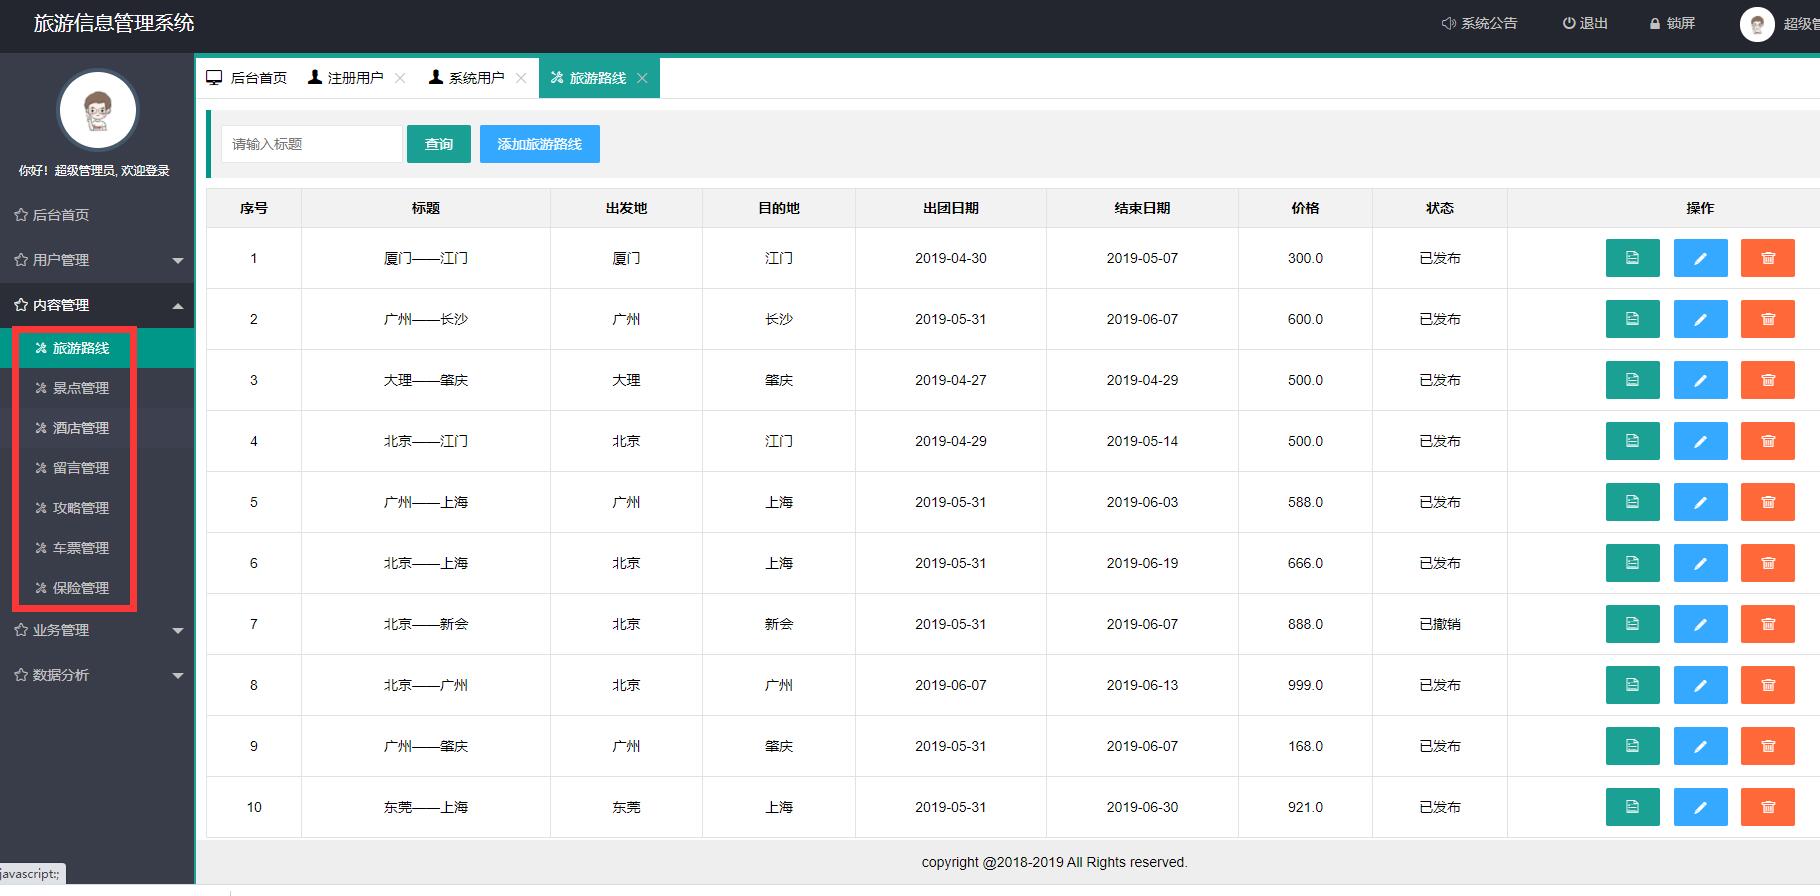Viewport: 1820px width, 896px height.
Task: Open details for the 北京——新会 route
Action: (1632, 624)
